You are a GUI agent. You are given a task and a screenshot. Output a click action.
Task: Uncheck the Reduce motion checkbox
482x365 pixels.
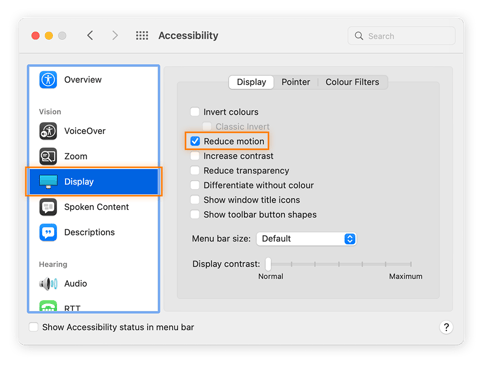[195, 141]
